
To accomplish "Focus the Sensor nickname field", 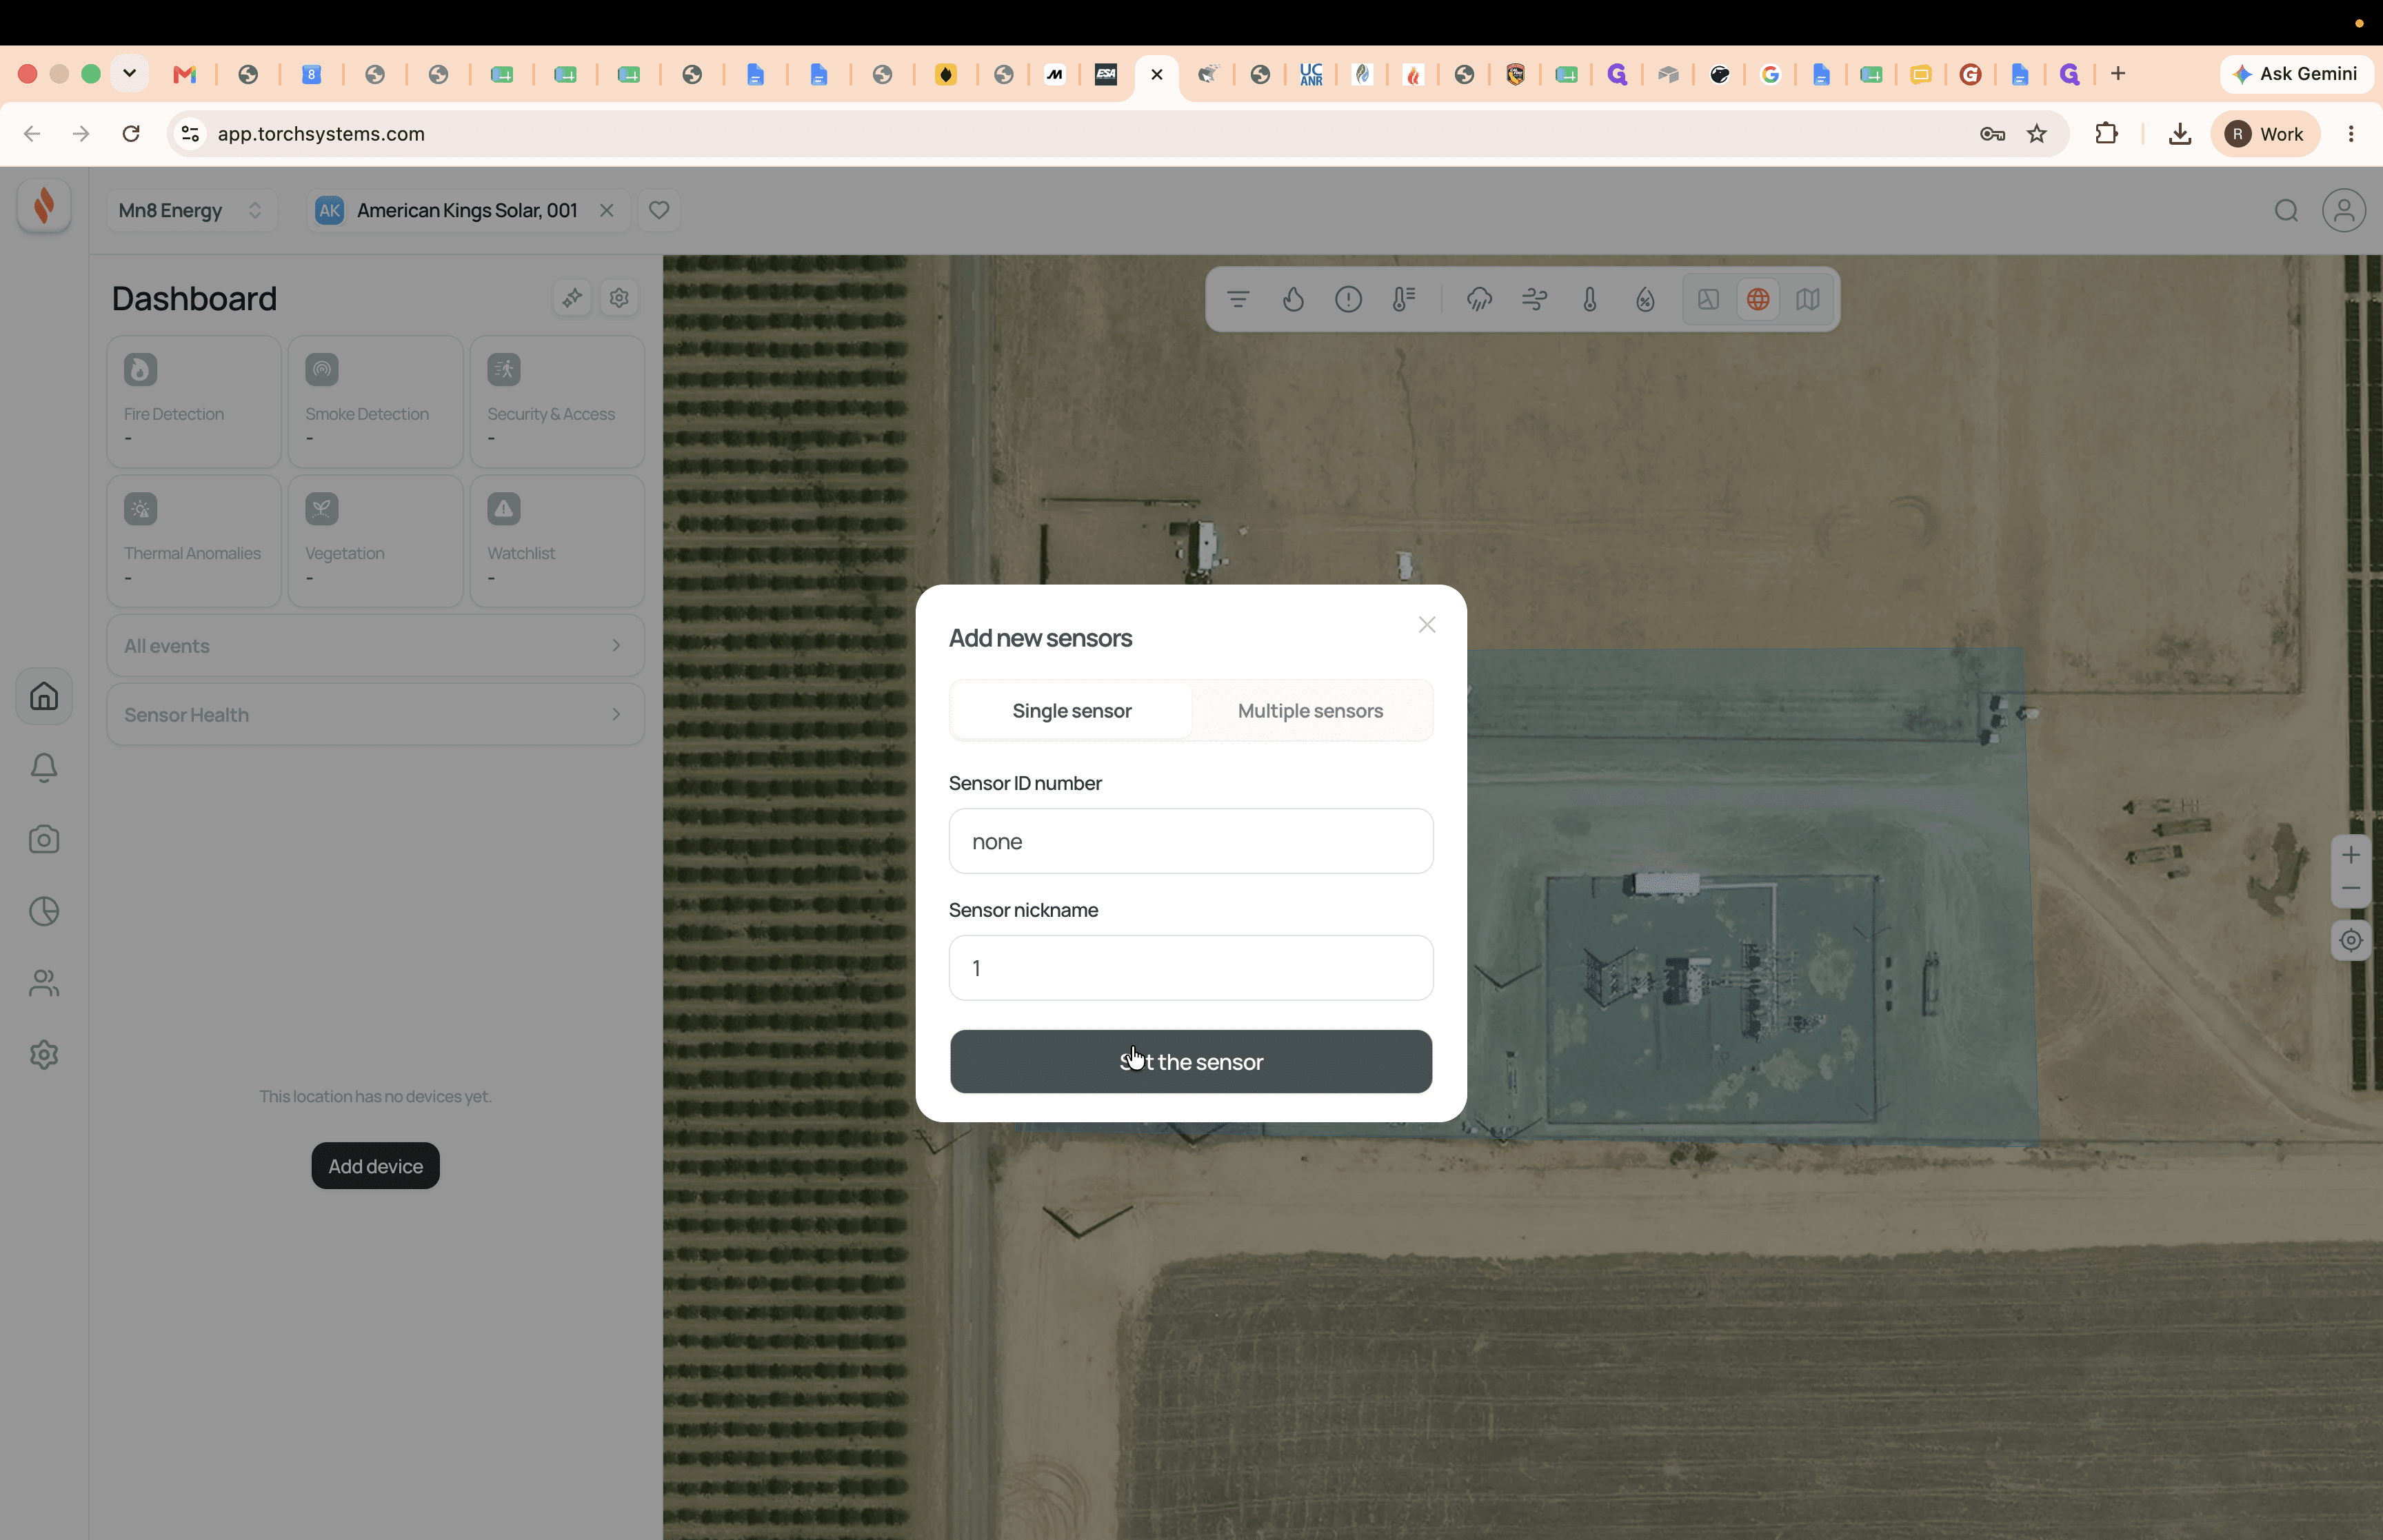I will click(x=1190, y=968).
